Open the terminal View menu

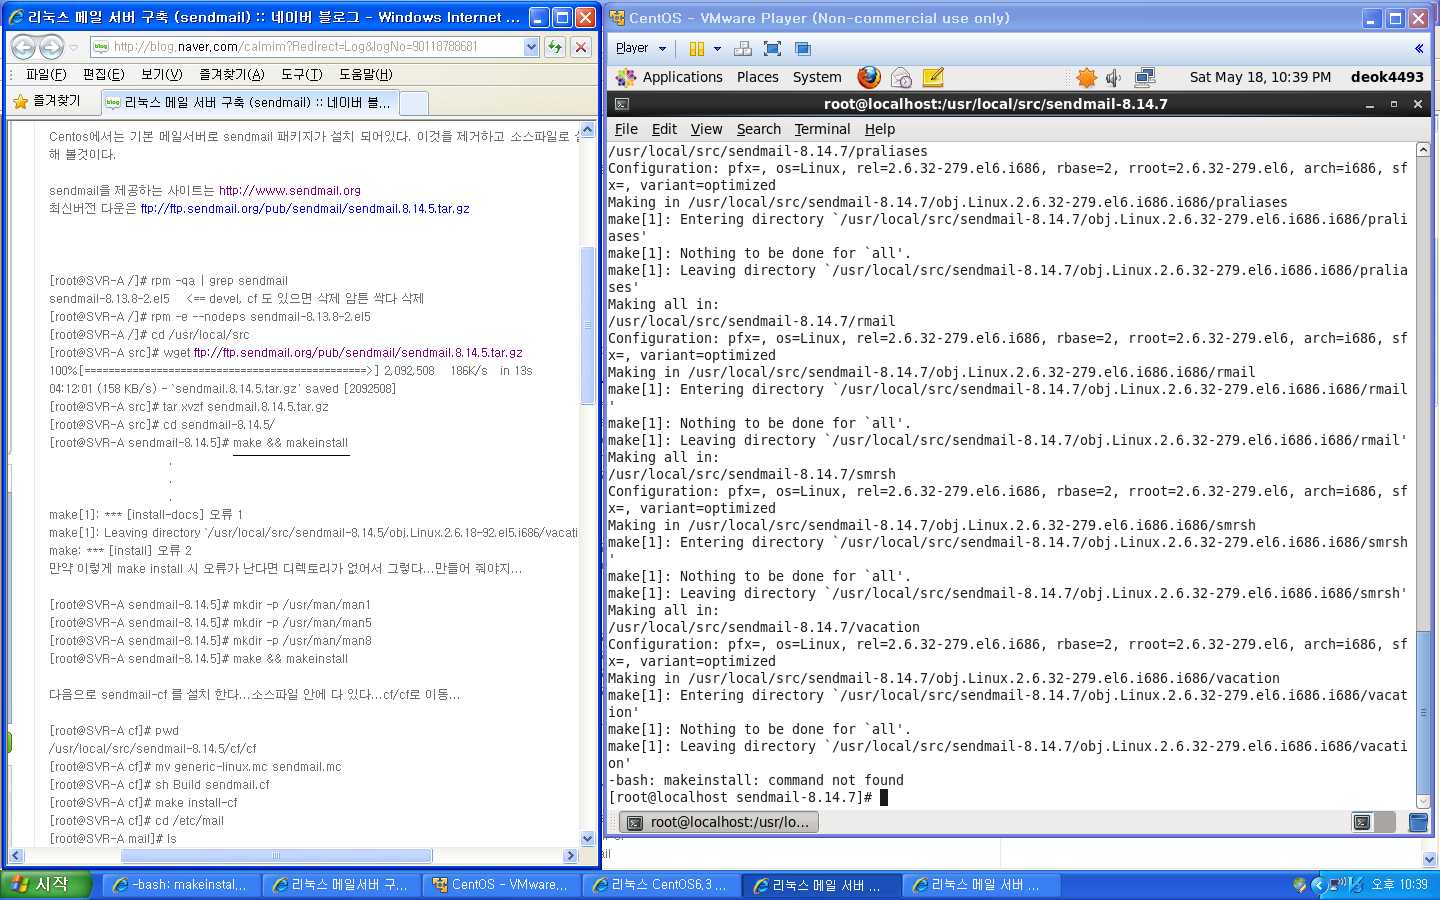(x=706, y=129)
